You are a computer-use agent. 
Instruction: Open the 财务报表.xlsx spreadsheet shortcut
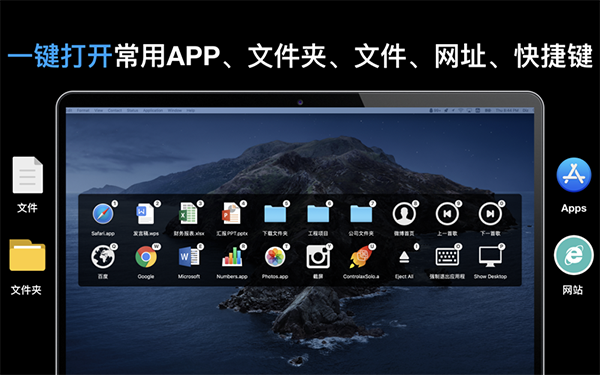[189, 214]
